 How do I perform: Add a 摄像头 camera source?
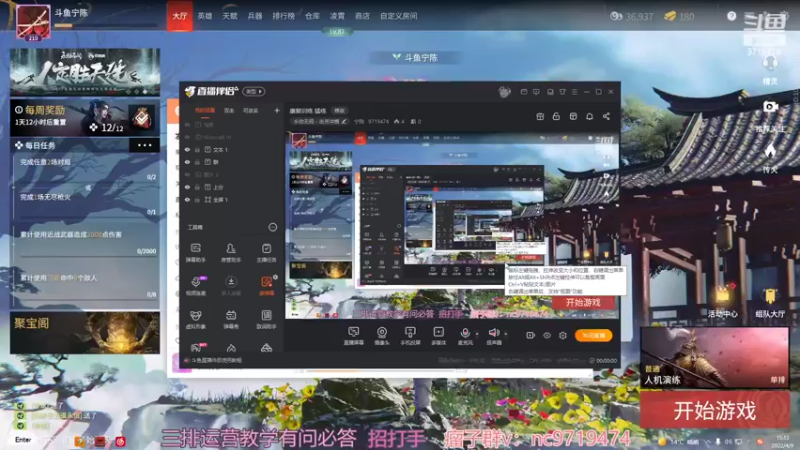click(x=382, y=336)
